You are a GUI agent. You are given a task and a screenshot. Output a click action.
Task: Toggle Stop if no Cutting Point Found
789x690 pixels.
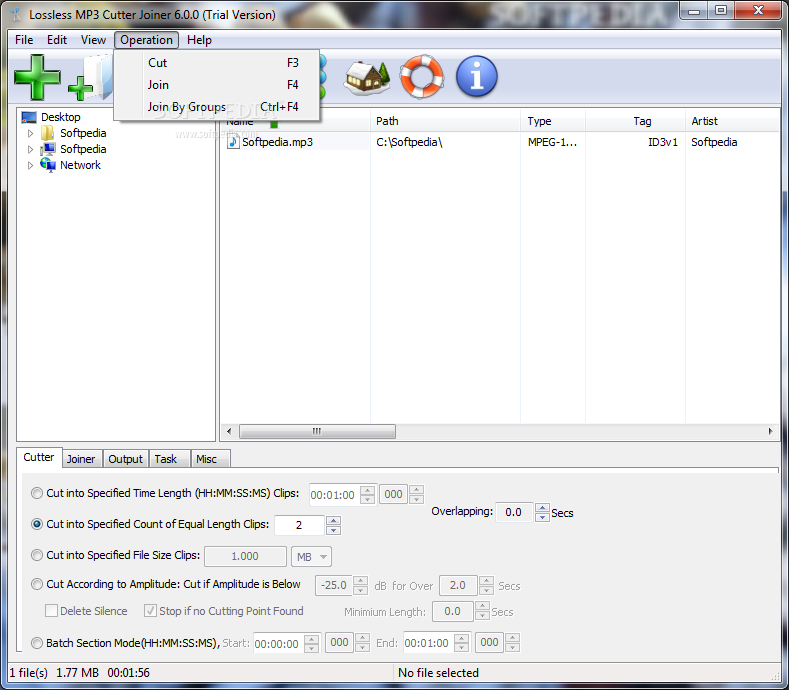click(150, 611)
